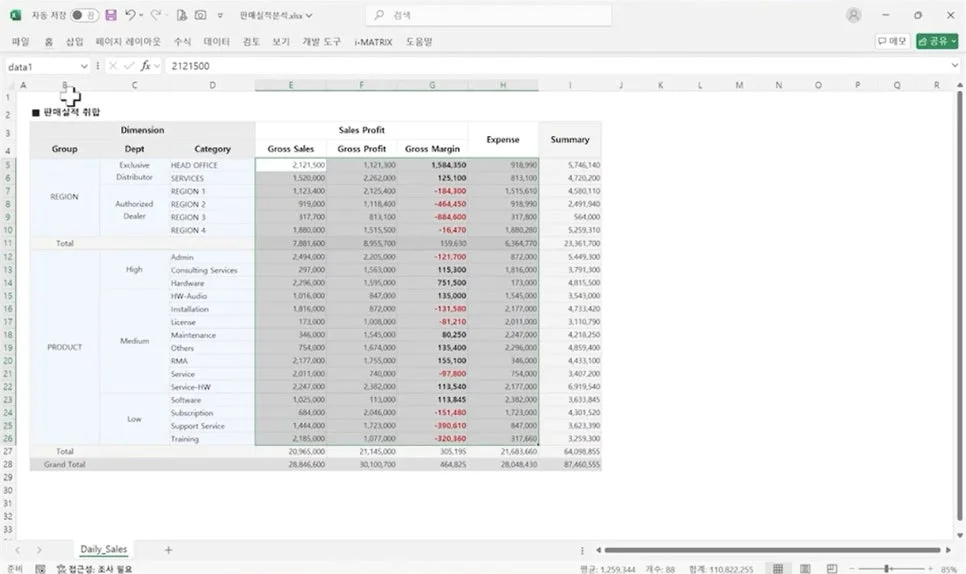Open the file name 판매실적분석.xlsx dropdown
966x574 pixels.
(x=277, y=16)
